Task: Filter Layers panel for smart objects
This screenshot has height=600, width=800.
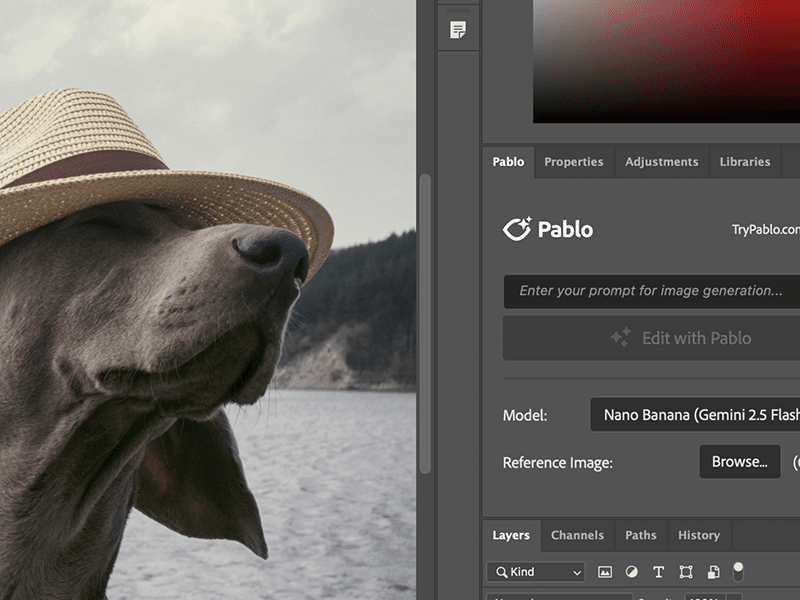Action: (x=713, y=572)
